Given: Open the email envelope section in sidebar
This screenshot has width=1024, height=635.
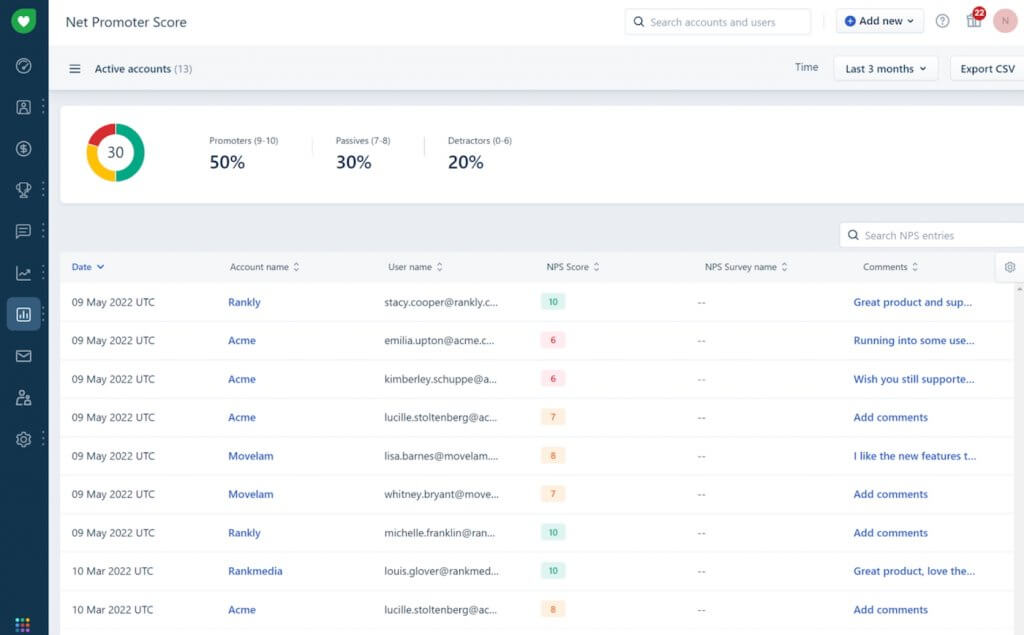Looking at the screenshot, I should coord(23,355).
